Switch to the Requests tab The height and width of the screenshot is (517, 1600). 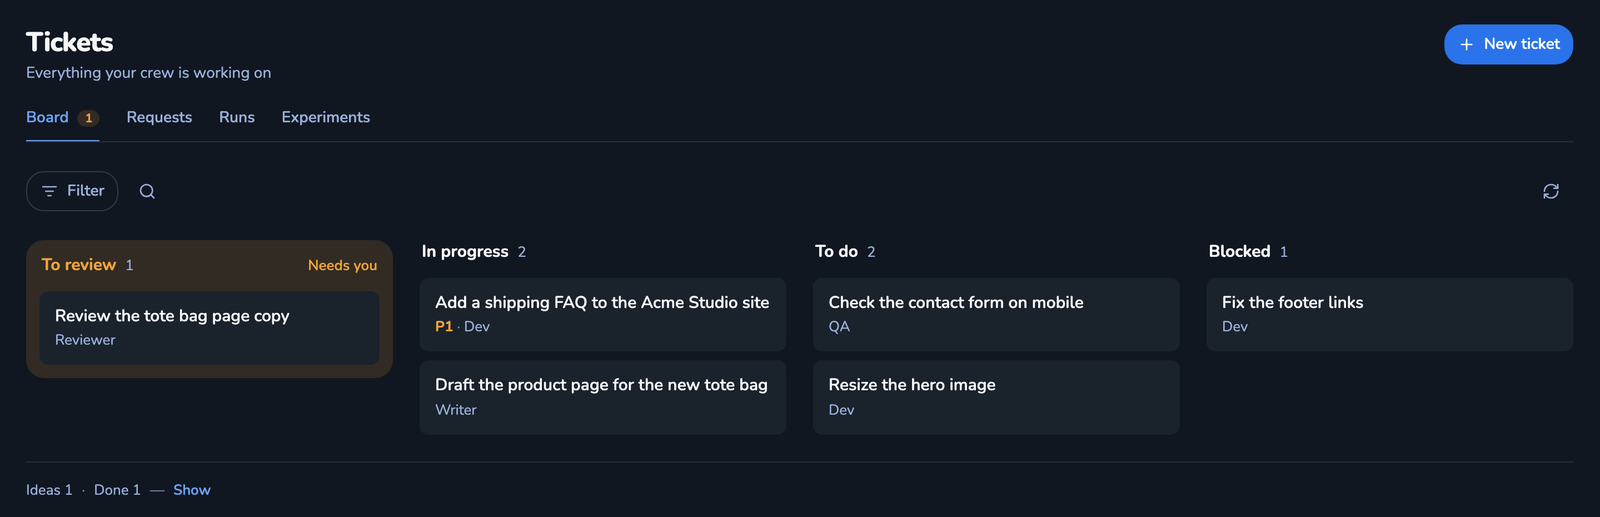pos(159,118)
